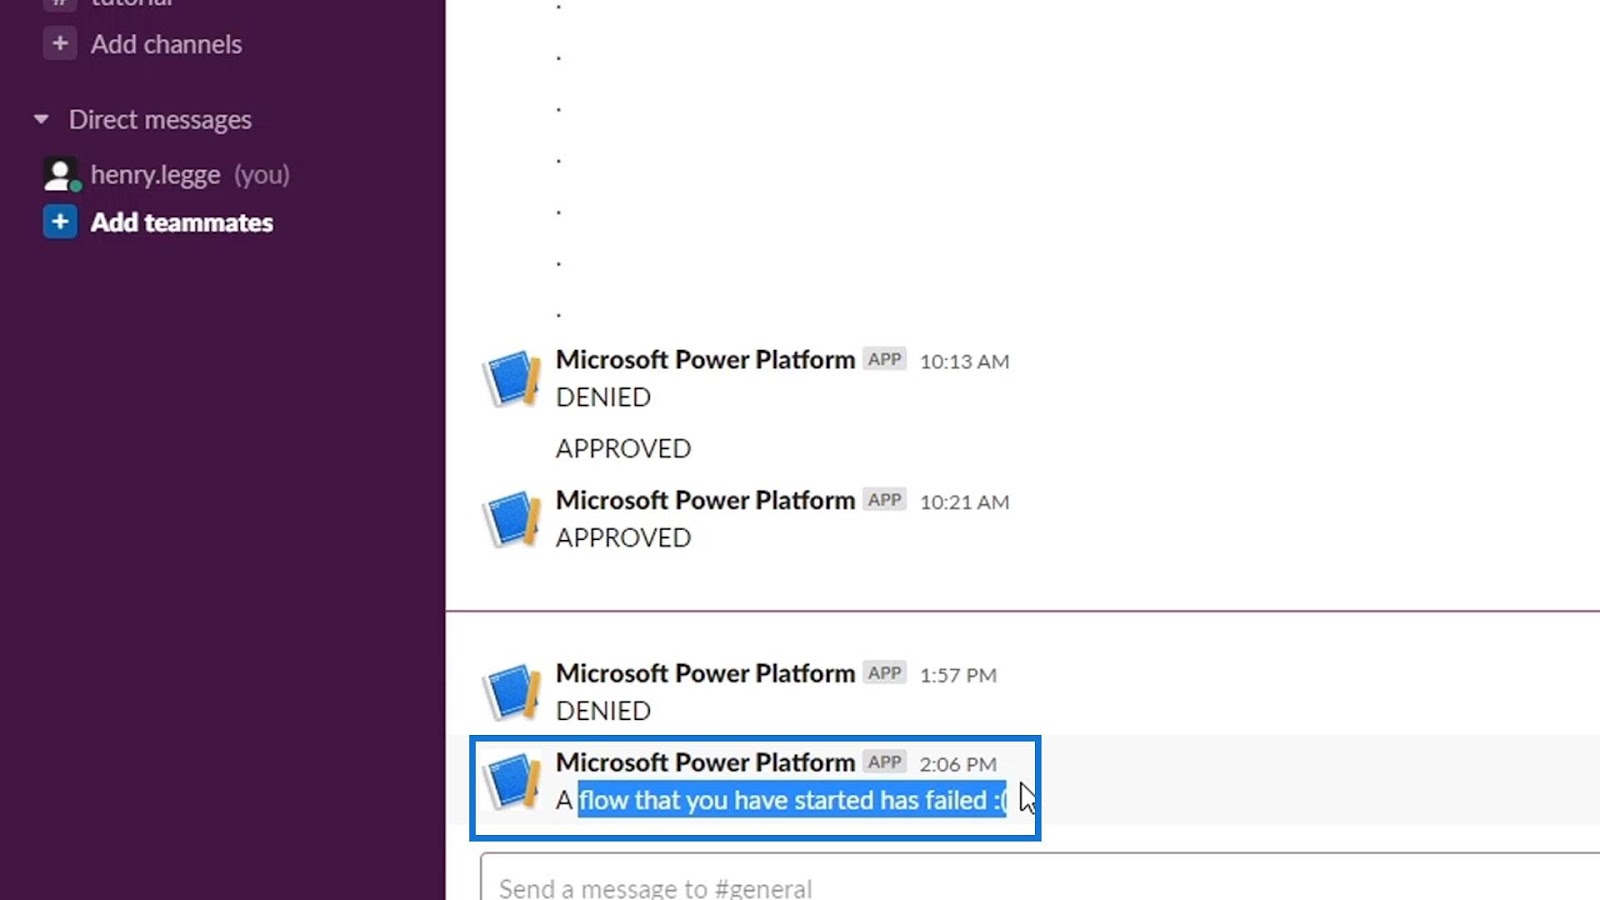The width and height of the screenshot is (1600, 900).
Task: Click Power Platform app avatar on 10:13 AM message
Action: [513, 378]
